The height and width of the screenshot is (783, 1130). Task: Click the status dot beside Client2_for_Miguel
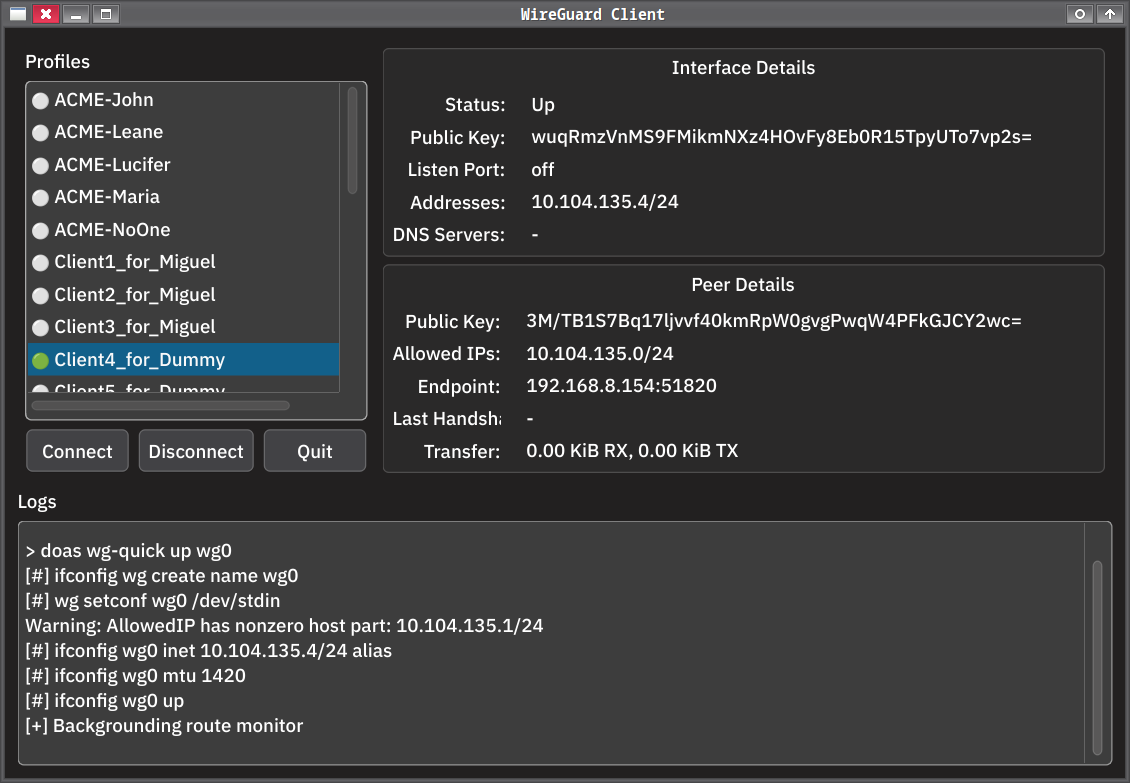[40, 295]
